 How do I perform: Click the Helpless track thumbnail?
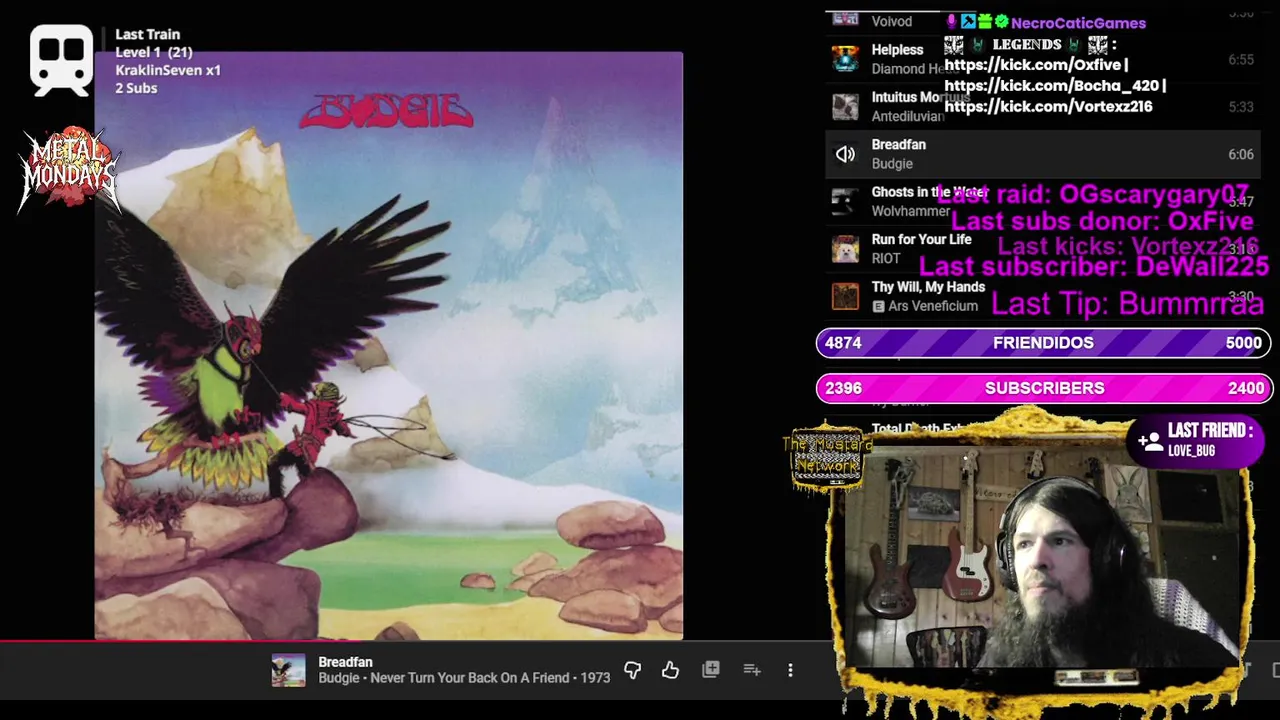(x=845, y=59)
